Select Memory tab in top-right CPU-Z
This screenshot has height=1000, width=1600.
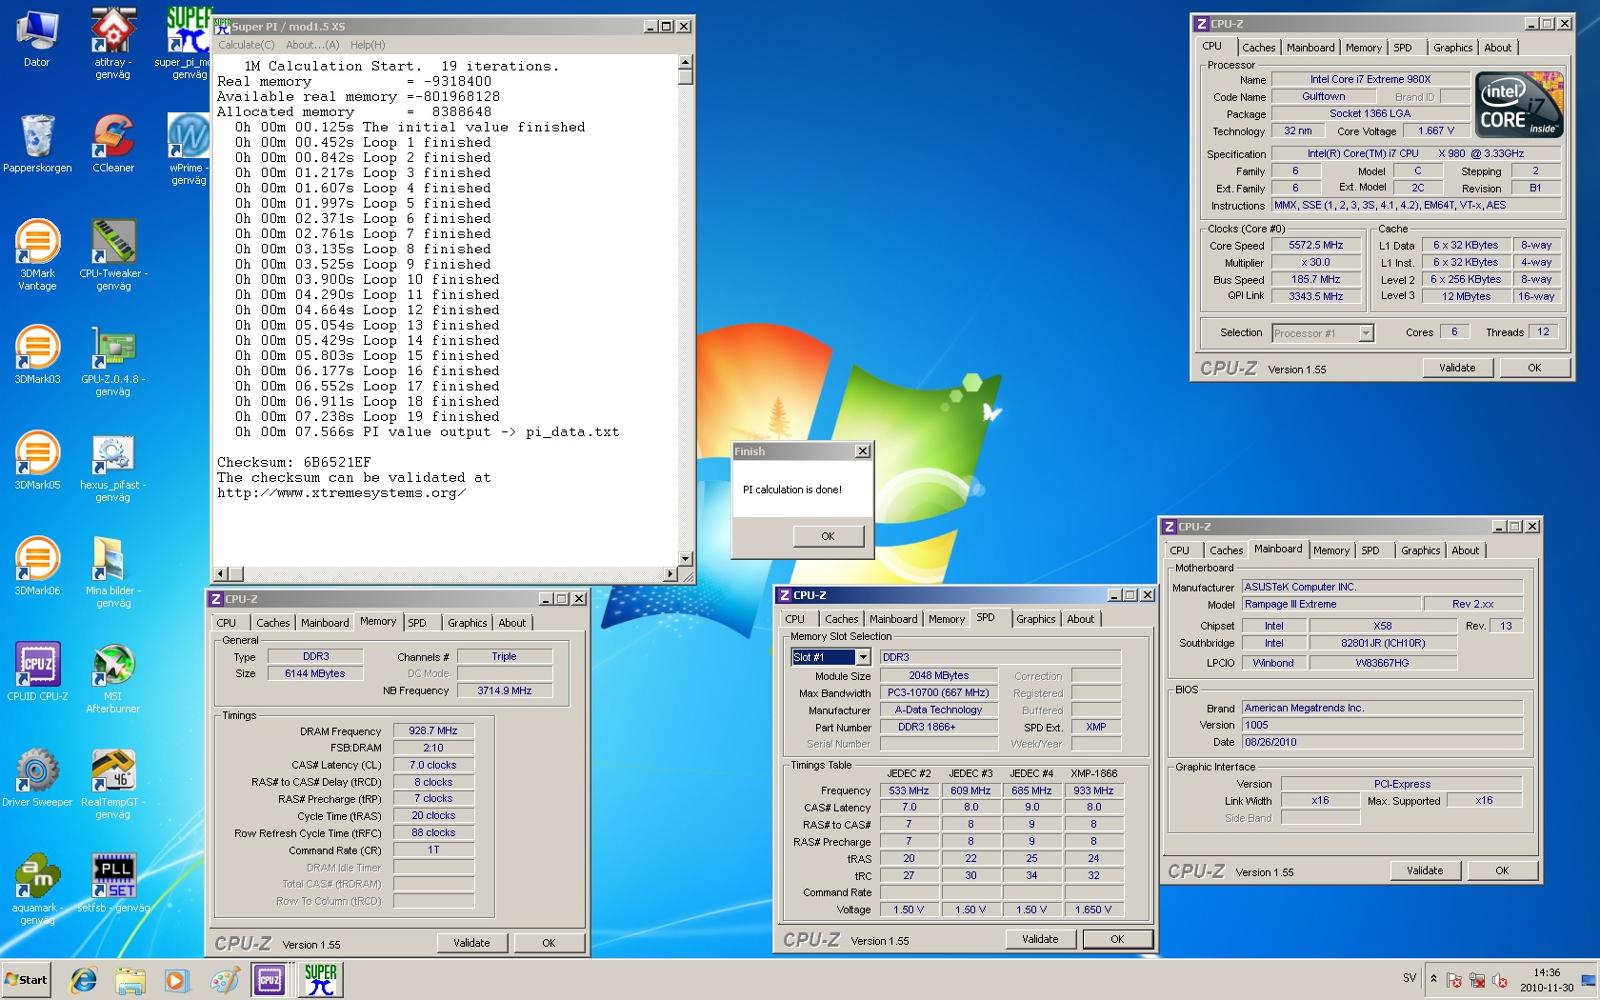(x=1363, y=48)
